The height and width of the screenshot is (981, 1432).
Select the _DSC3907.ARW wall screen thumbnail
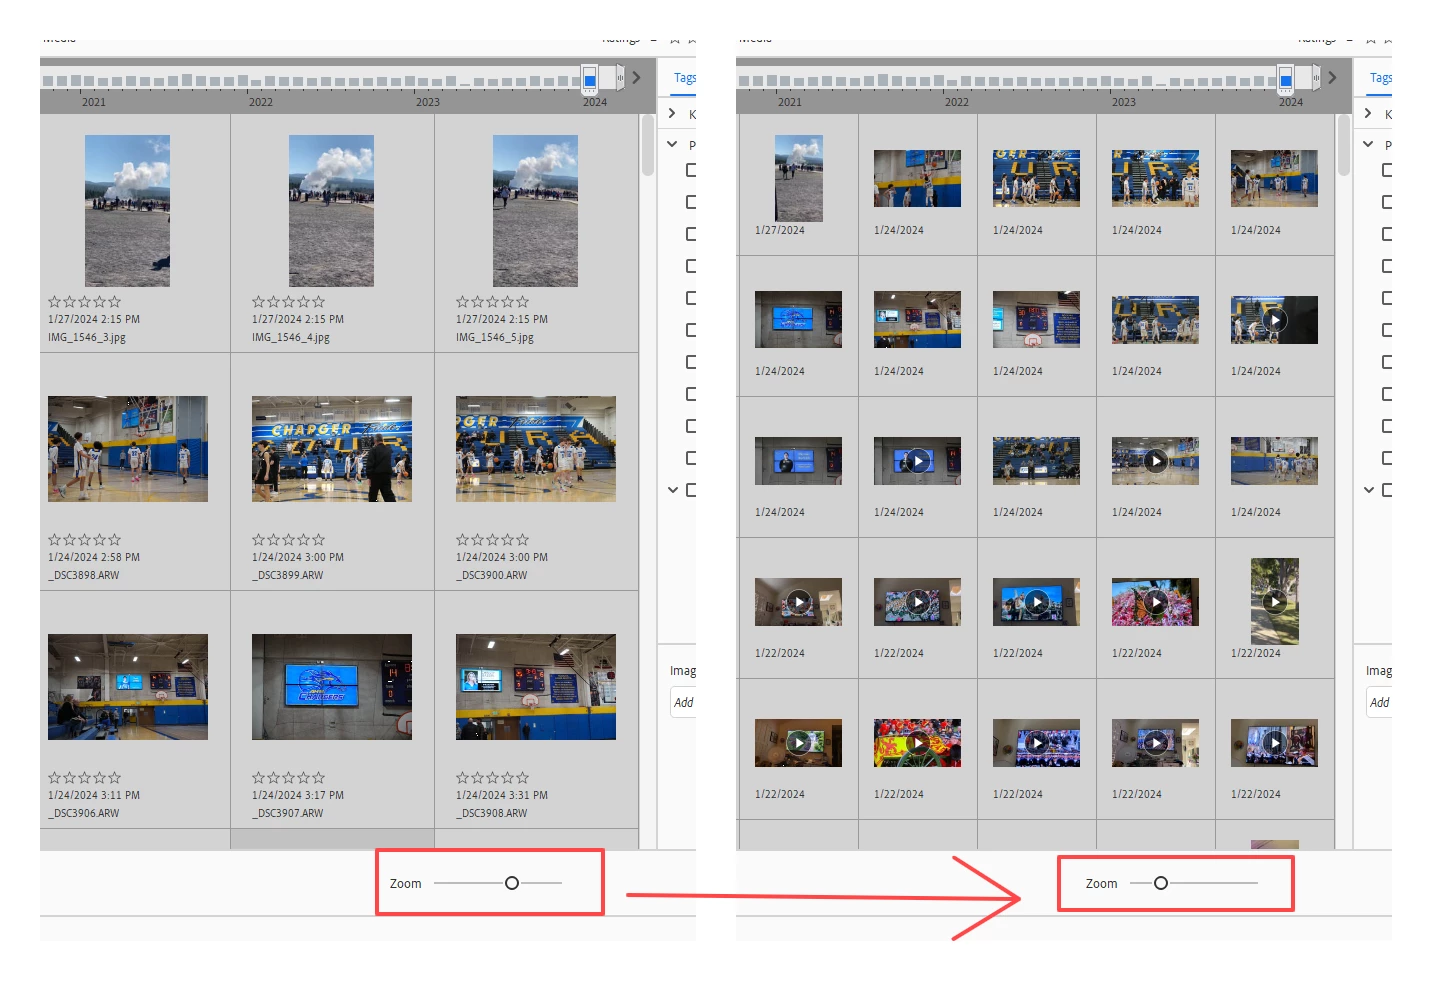332,687
